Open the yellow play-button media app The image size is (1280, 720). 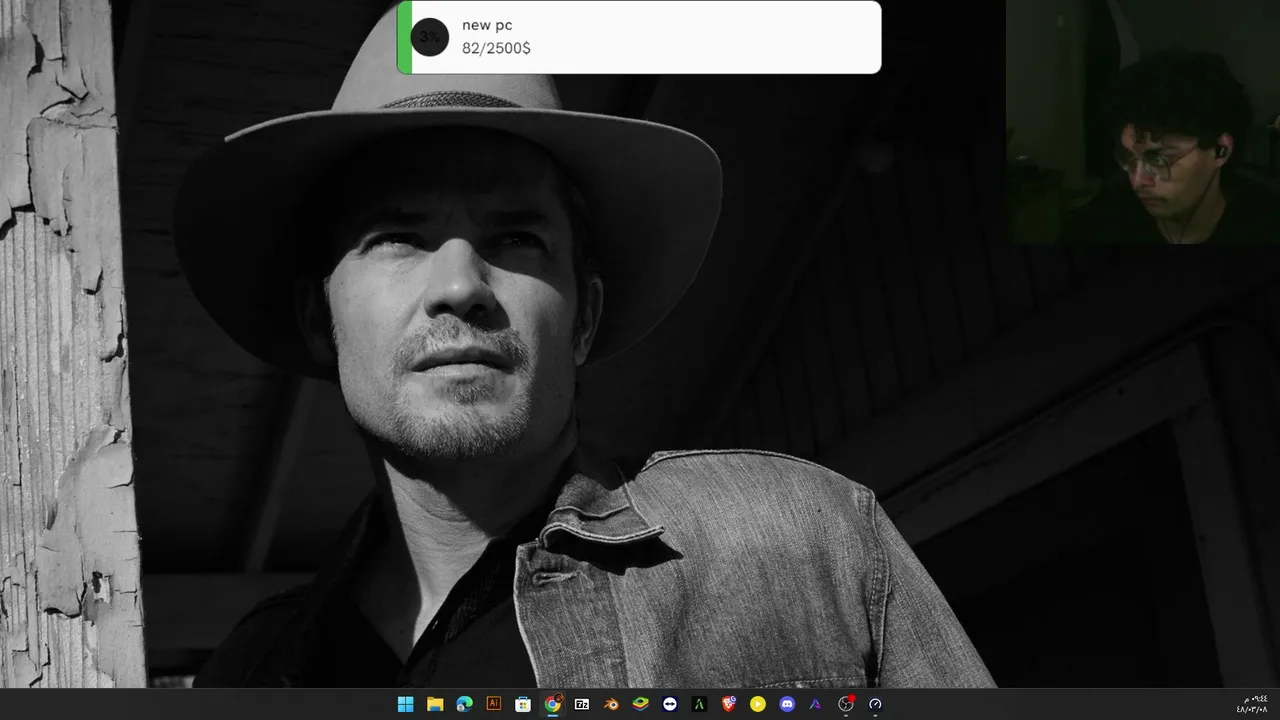point(758,704)
